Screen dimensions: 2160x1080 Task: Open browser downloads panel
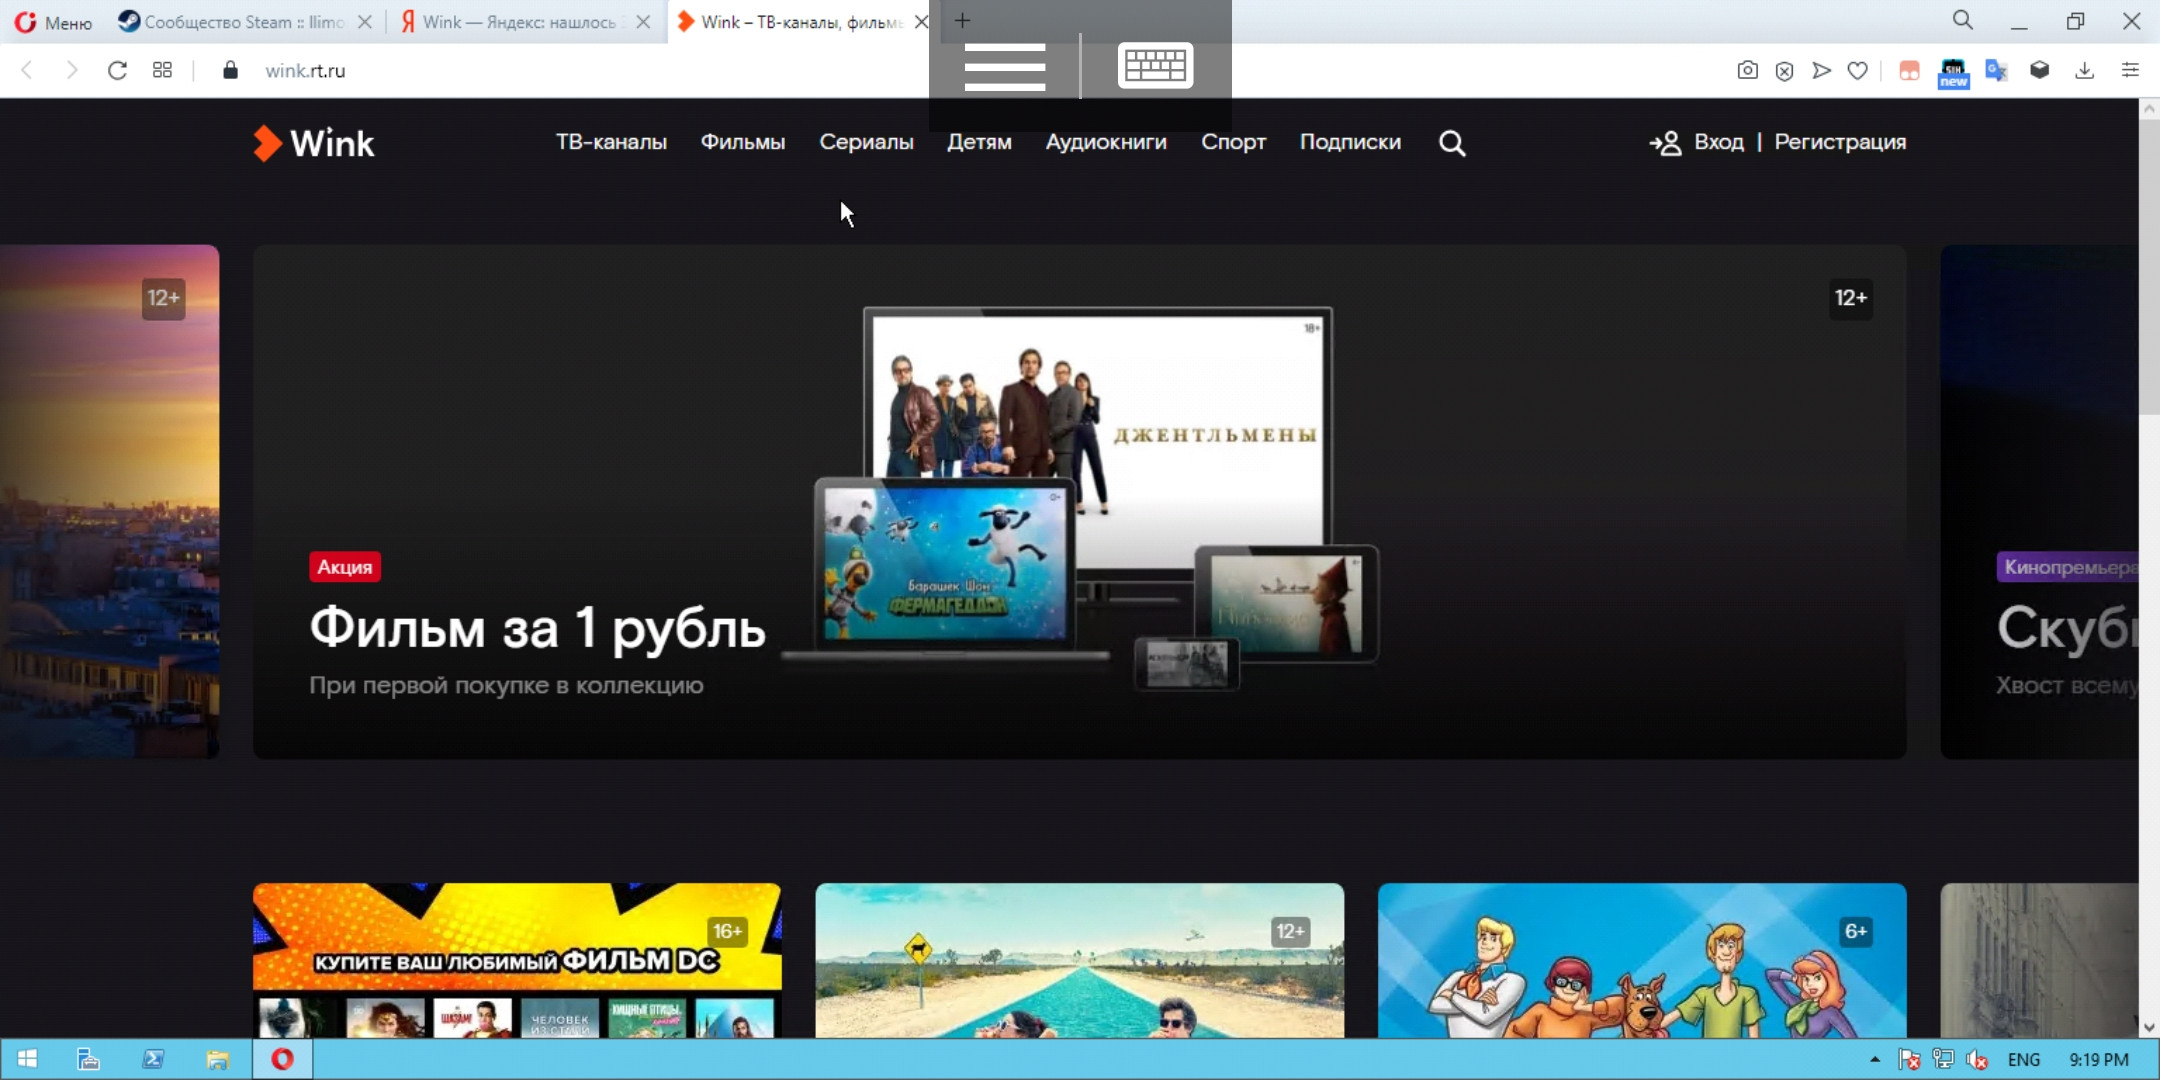[2084, 70]
